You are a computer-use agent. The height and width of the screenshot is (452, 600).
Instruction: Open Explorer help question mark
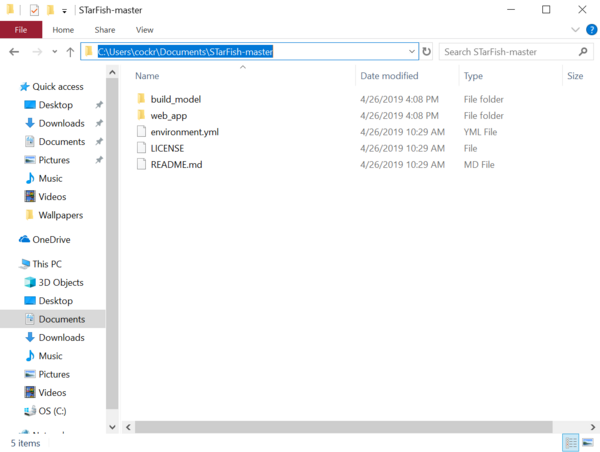[x=591, y=29]
